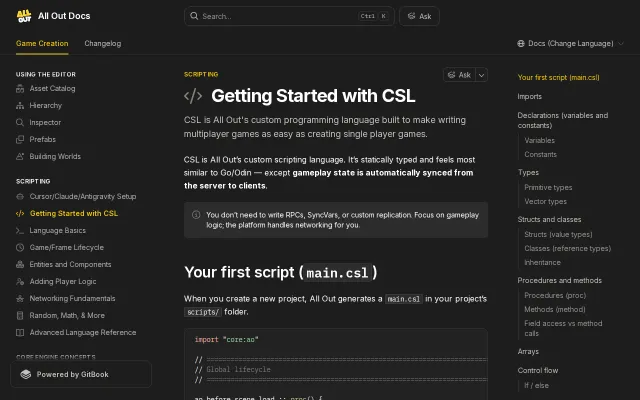The image size is (640, 400).
Task: Go to Constants in page outline
Action: pyautogui.click(x=540, y=154)
